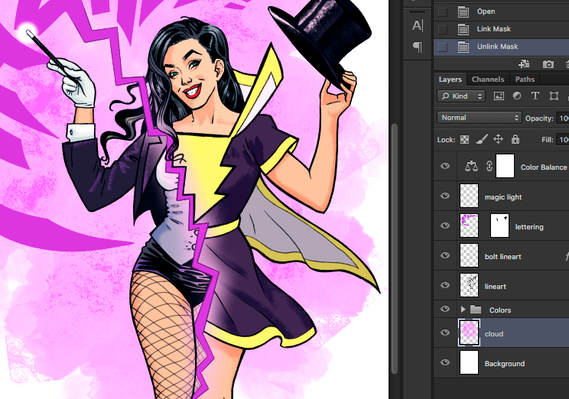
Task: Lock transparent pixels checkerboard icon
Action: coord(464,140)
